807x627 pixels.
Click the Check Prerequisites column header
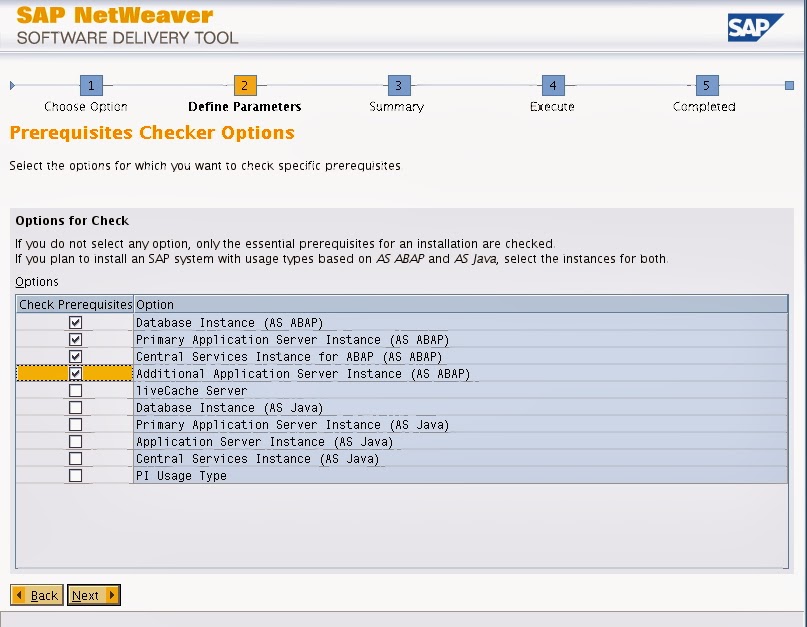(x=75, y=304)
